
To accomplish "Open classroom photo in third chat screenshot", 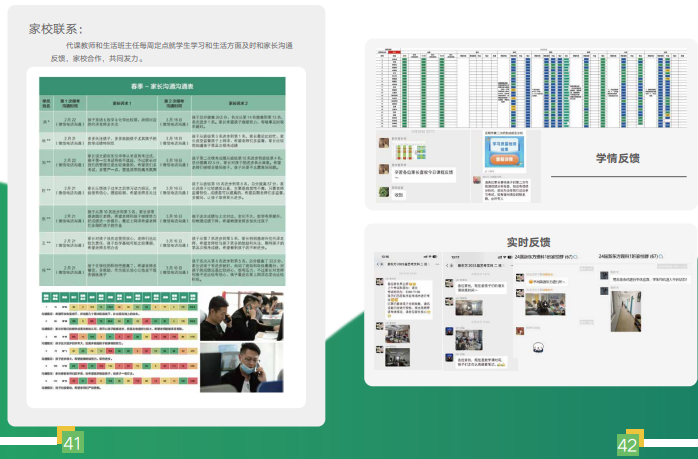I will click(545, 304).
